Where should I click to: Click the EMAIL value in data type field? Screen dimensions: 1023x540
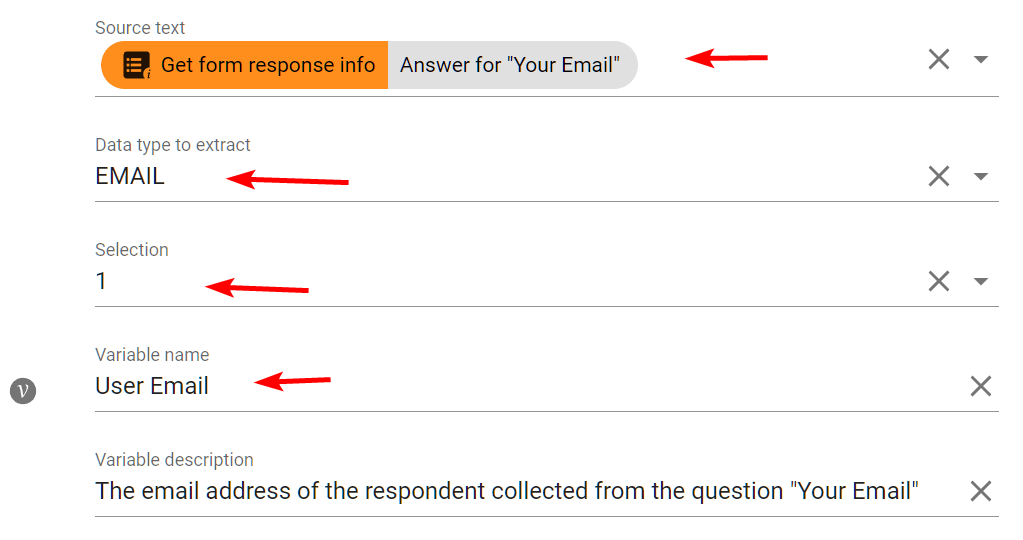click(x=130, y=177)
